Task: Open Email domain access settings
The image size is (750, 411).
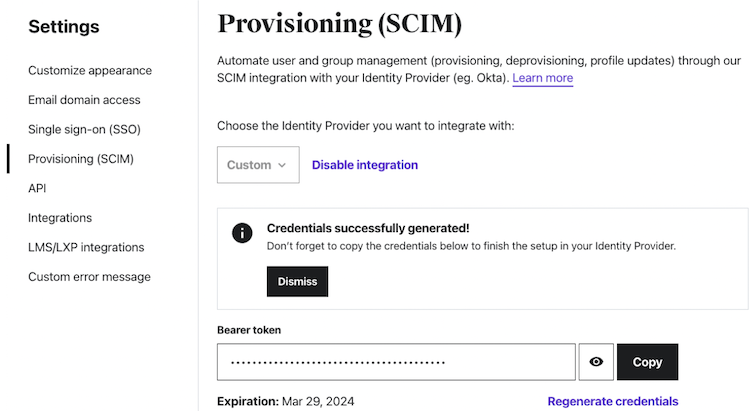Action: (x=84, y=100)
